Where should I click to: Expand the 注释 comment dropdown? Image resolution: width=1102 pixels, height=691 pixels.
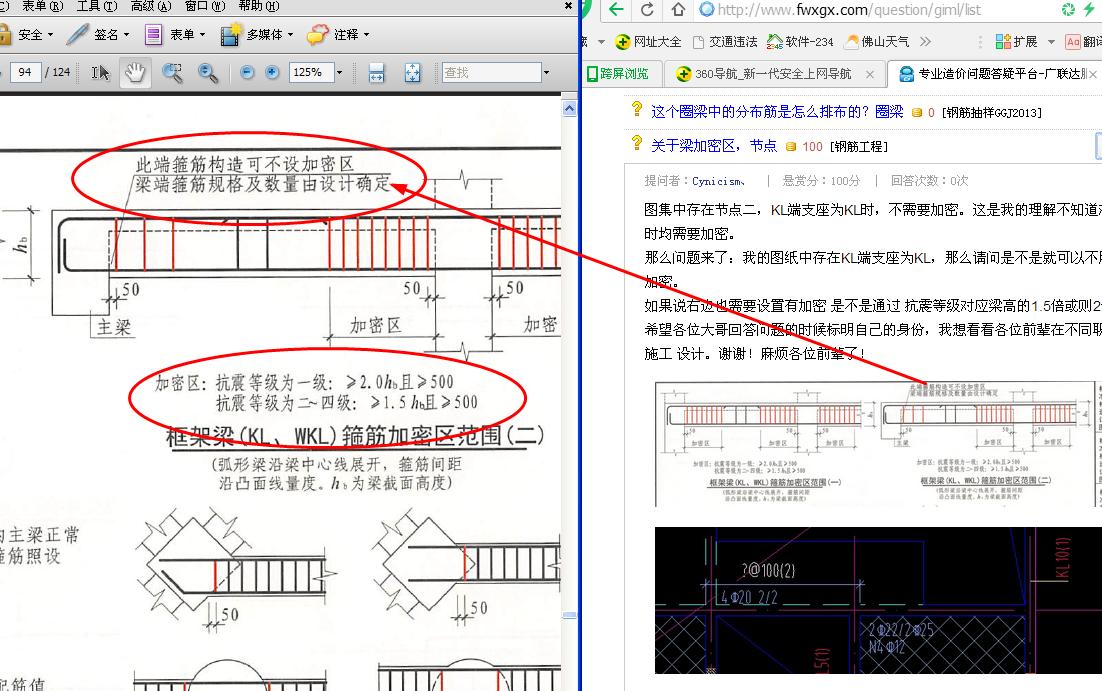coord(366,34)
